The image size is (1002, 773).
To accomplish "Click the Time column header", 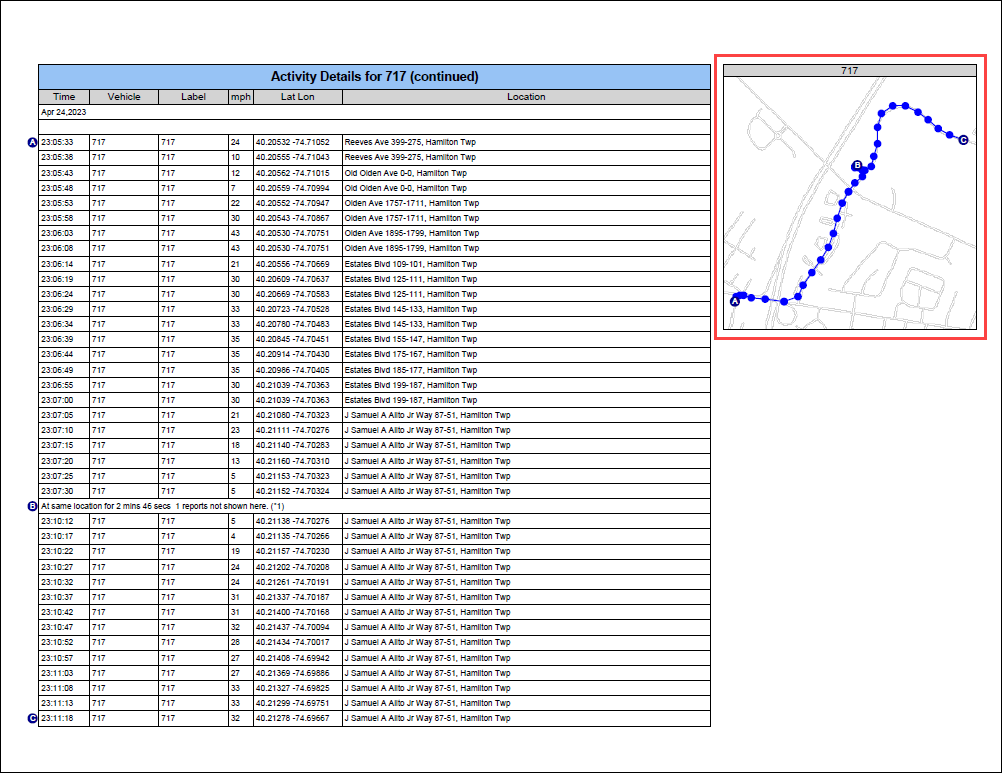I will coord(64,97).
